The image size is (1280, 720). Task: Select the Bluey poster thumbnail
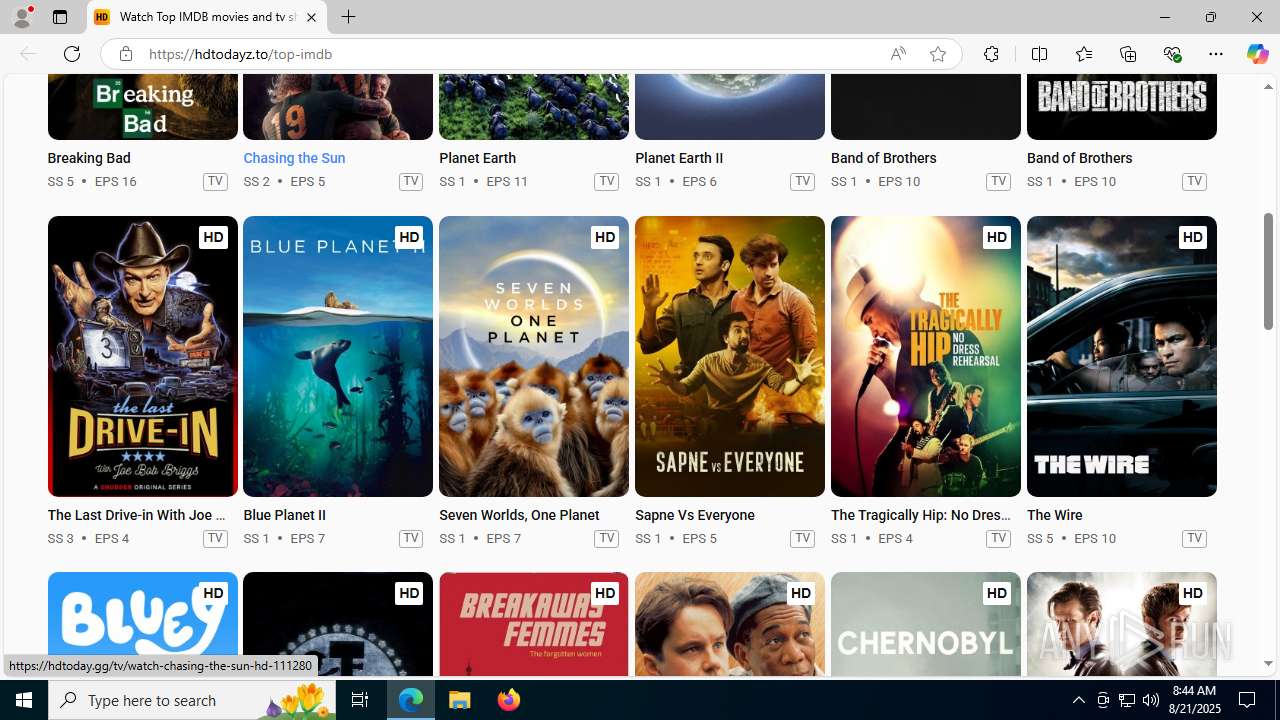142,625
